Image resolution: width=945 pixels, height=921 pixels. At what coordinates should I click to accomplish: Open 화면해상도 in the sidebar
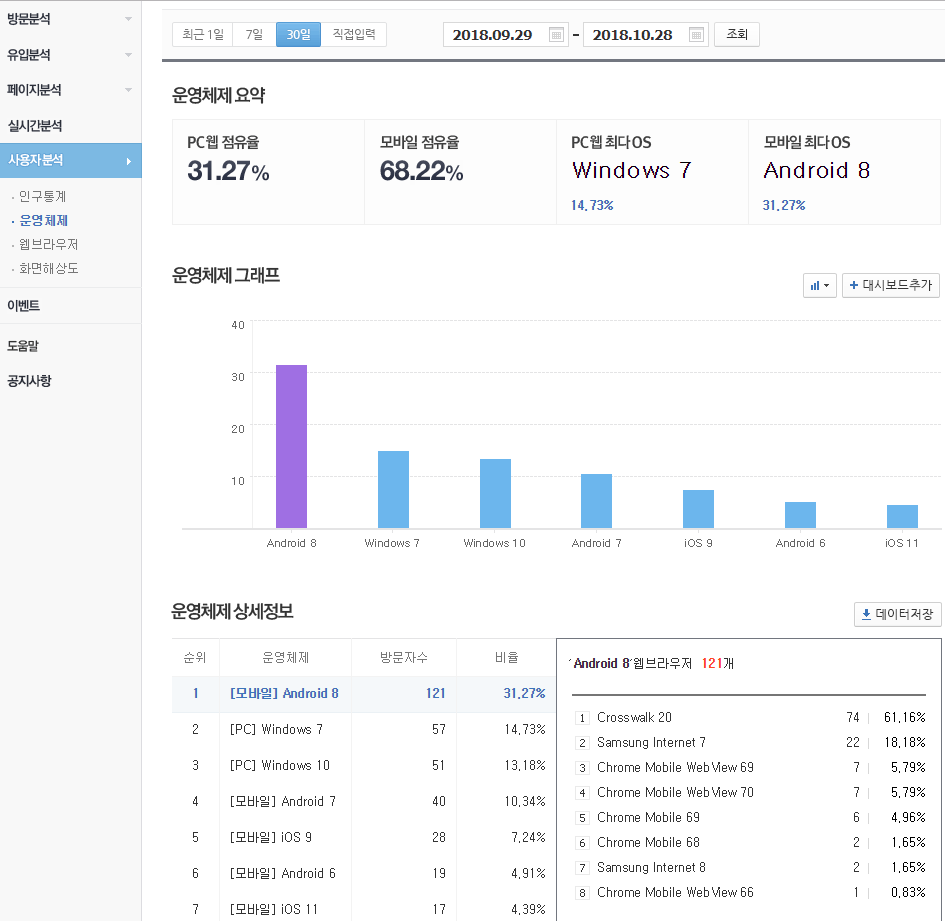48,268
